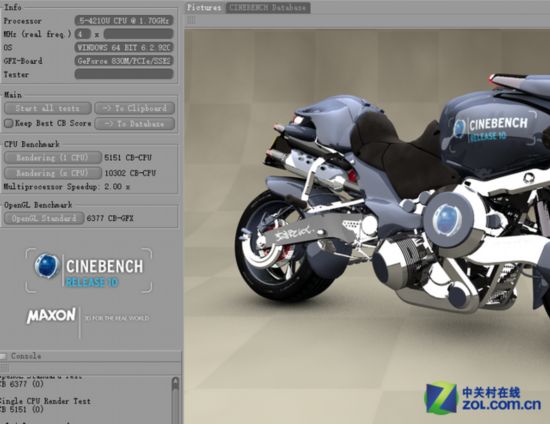Run the Rendering (x CPU) test

pyautogui.click(x=52, y=173)
